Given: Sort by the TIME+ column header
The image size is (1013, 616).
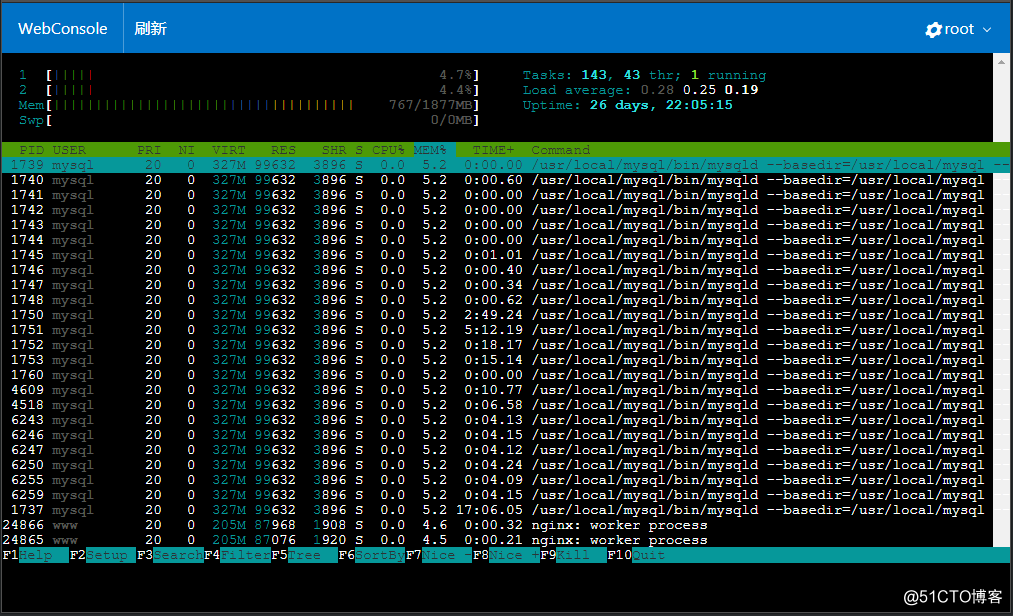Looking at the screenshot, I should coord(493,150).
